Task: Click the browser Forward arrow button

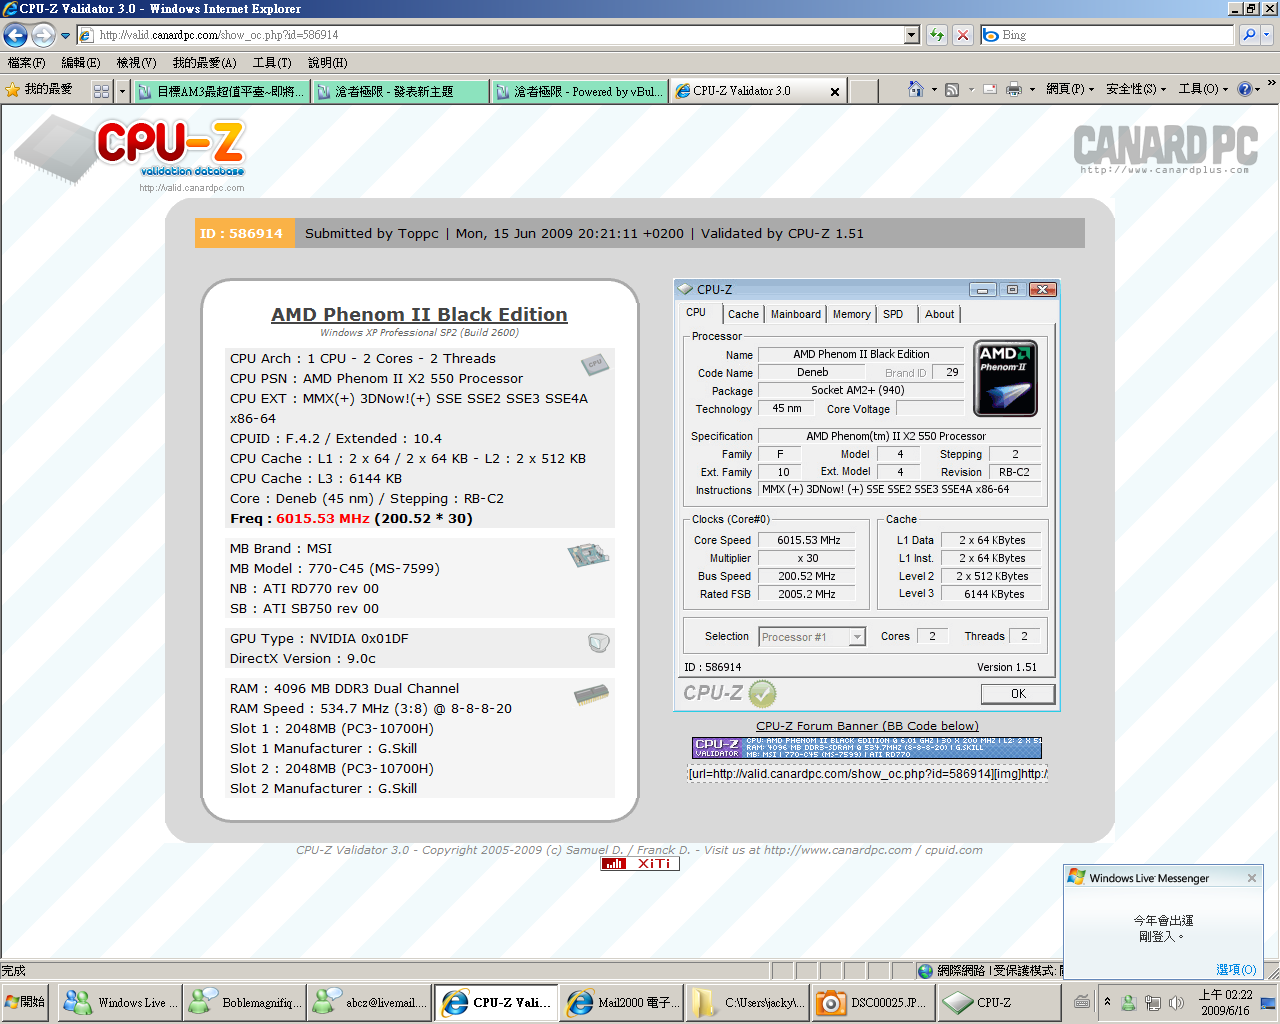Action: point(43,35)
